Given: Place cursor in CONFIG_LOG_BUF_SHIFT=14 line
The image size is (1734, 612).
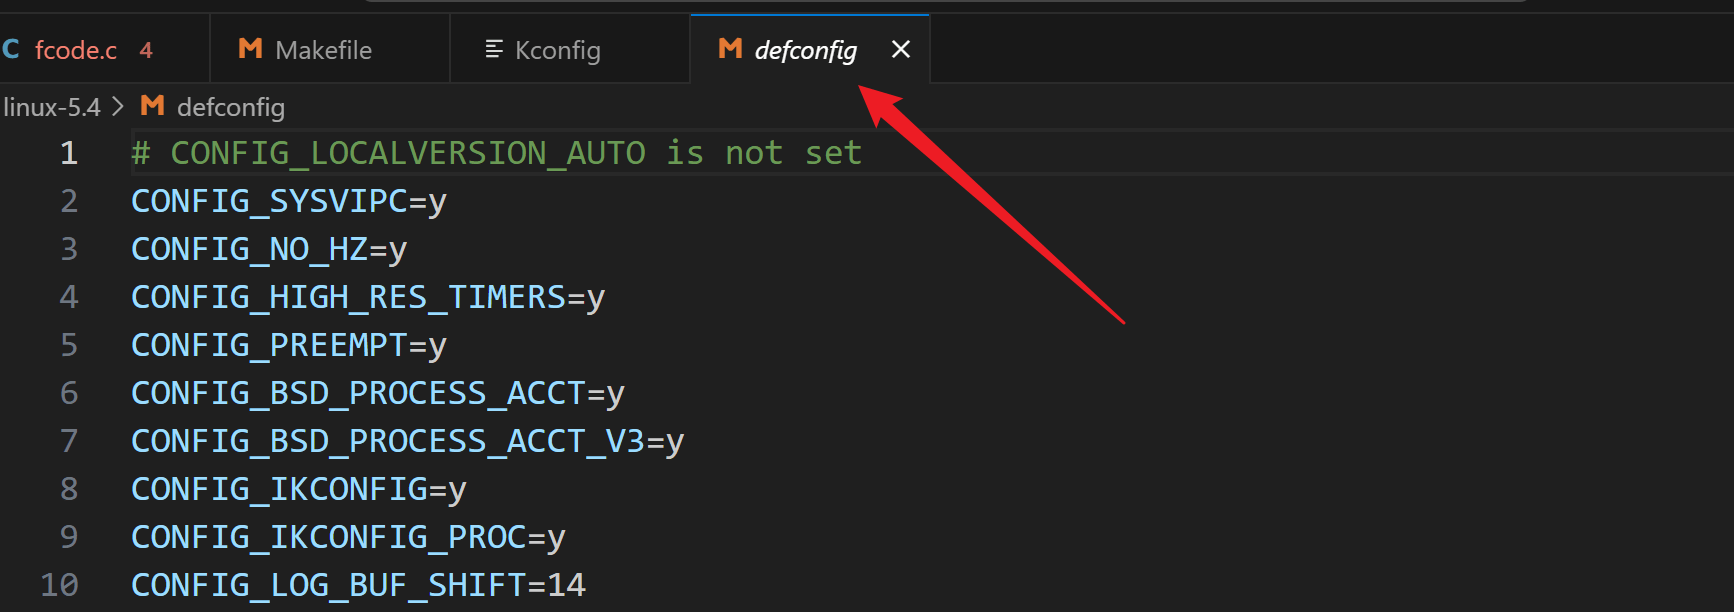Looking at the screenshot, I should click(357, 585).
